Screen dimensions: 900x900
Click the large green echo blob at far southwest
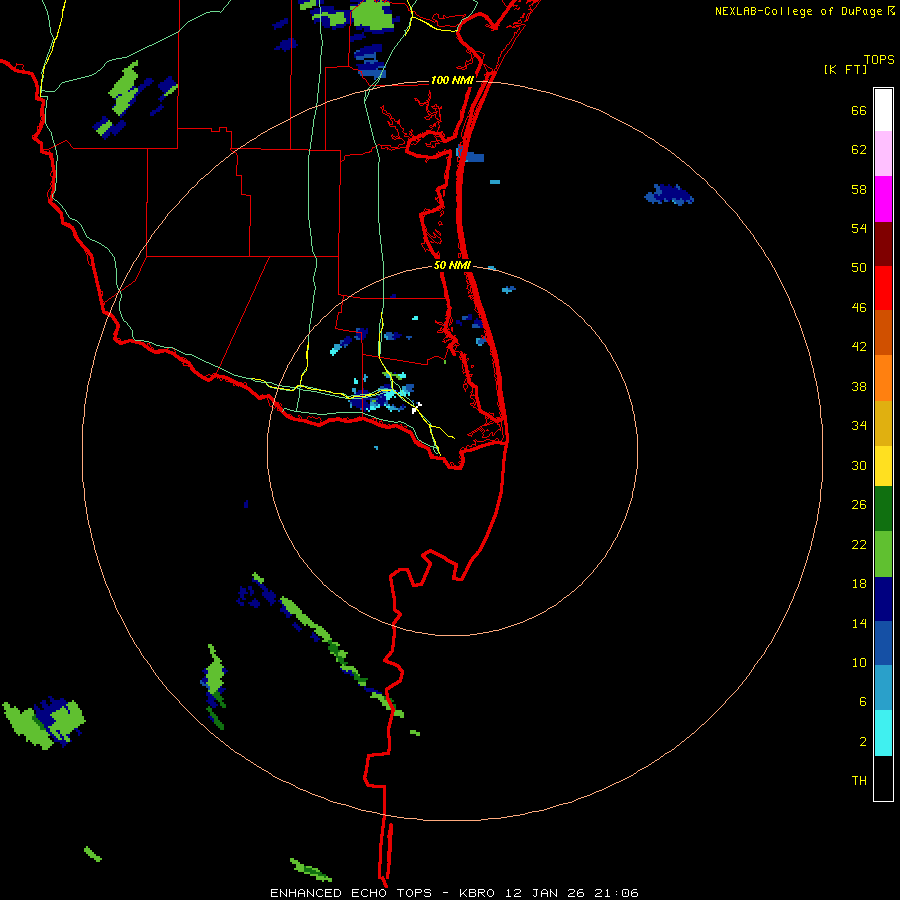click(x=44, y=723)
